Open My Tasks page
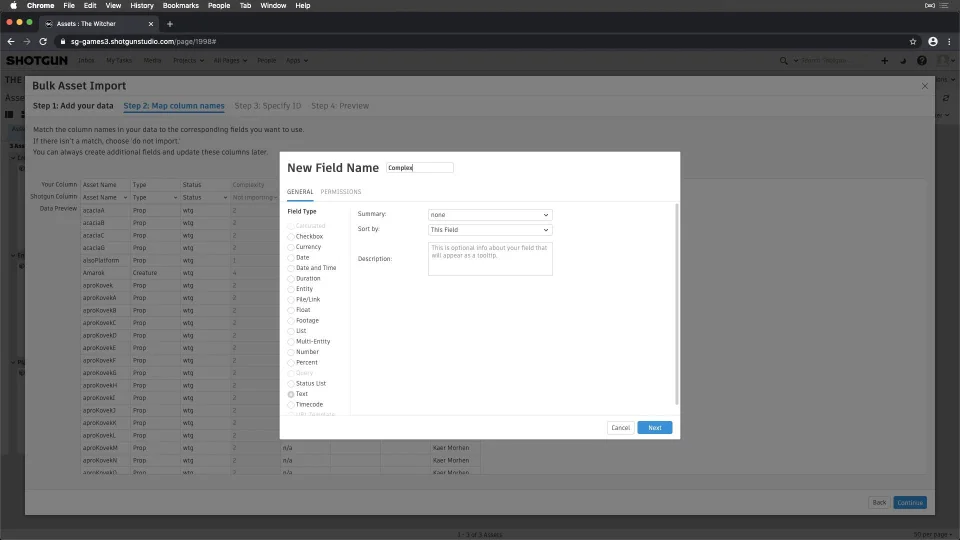 [x=119, y=61]
